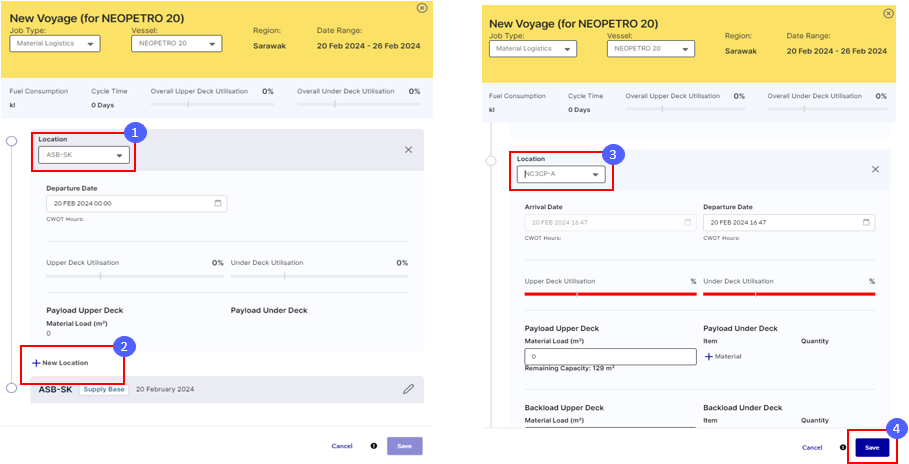Click left Overall Upper Deck Utilisation bar
The height and width of the screenshot is (464, 909).
tap(212, 104)
